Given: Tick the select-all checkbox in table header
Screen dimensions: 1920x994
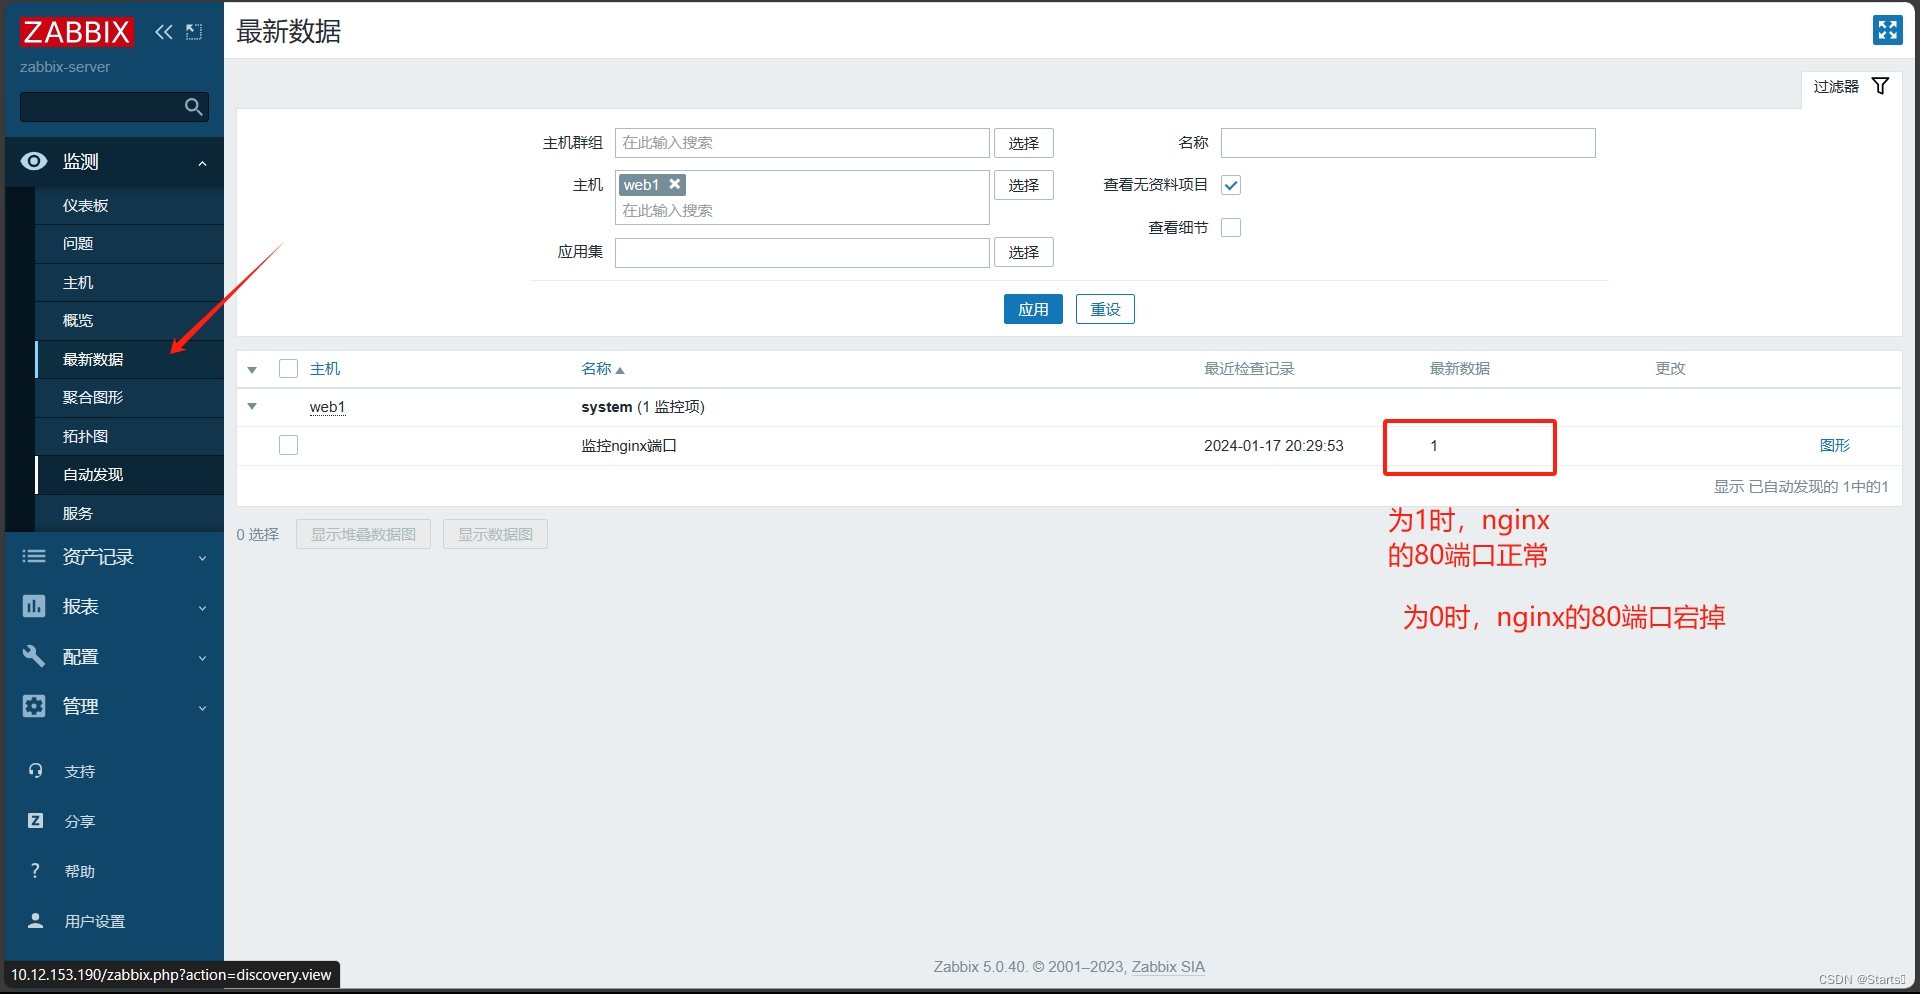Looking at the screenshot, I should (288, 369).
